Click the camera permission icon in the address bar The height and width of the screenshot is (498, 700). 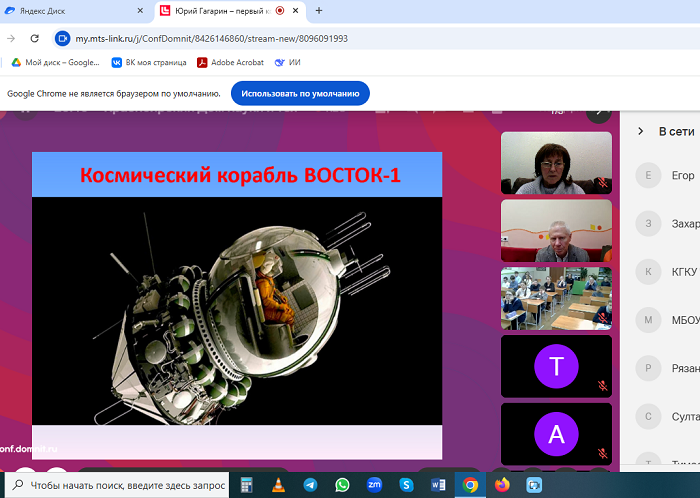click(x=61, y=38)
